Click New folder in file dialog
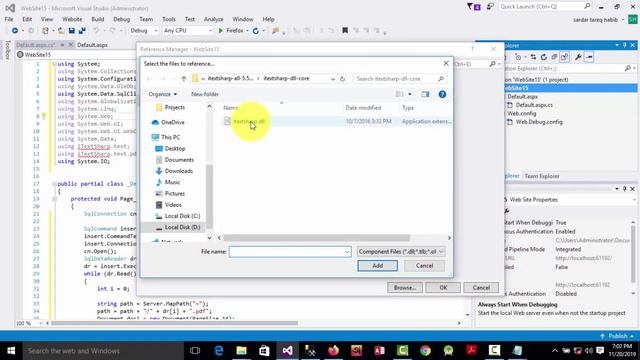 (205, 94)
